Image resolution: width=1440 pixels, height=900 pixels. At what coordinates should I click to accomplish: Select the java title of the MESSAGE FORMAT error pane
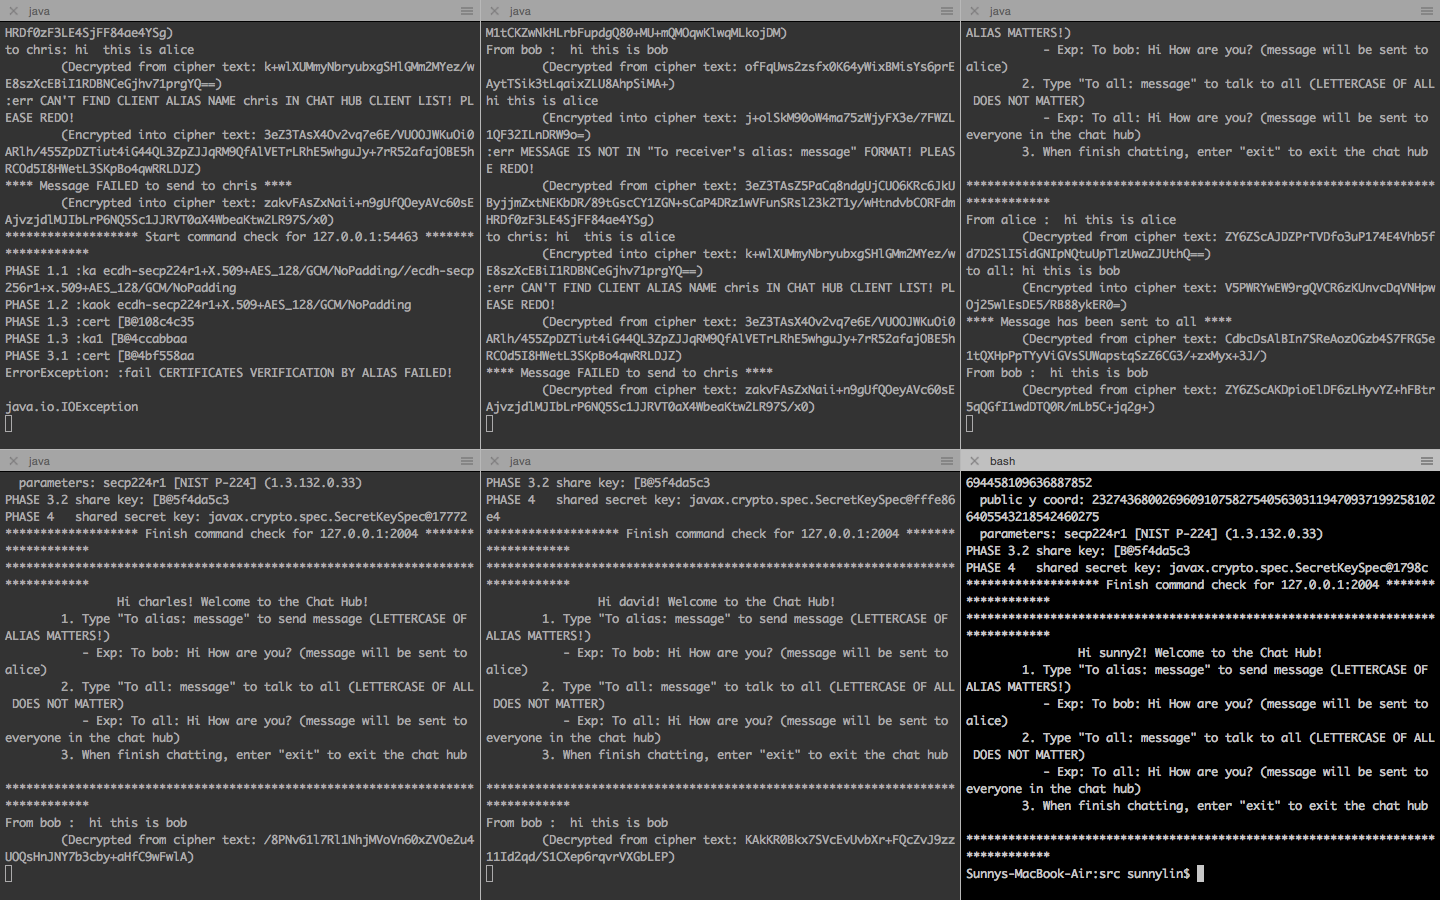(x=520, y=11)
